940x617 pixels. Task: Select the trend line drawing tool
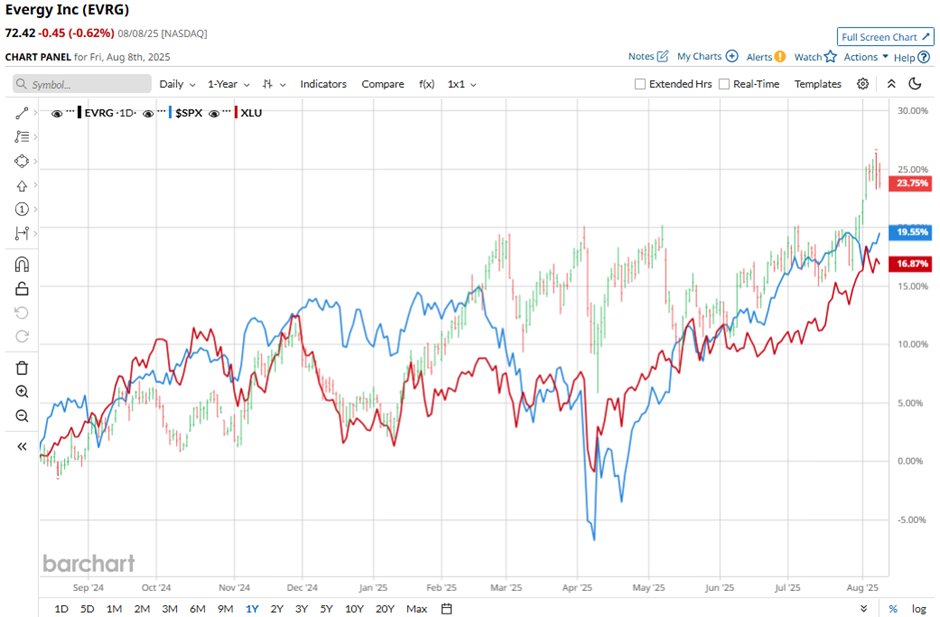point(22,113)
